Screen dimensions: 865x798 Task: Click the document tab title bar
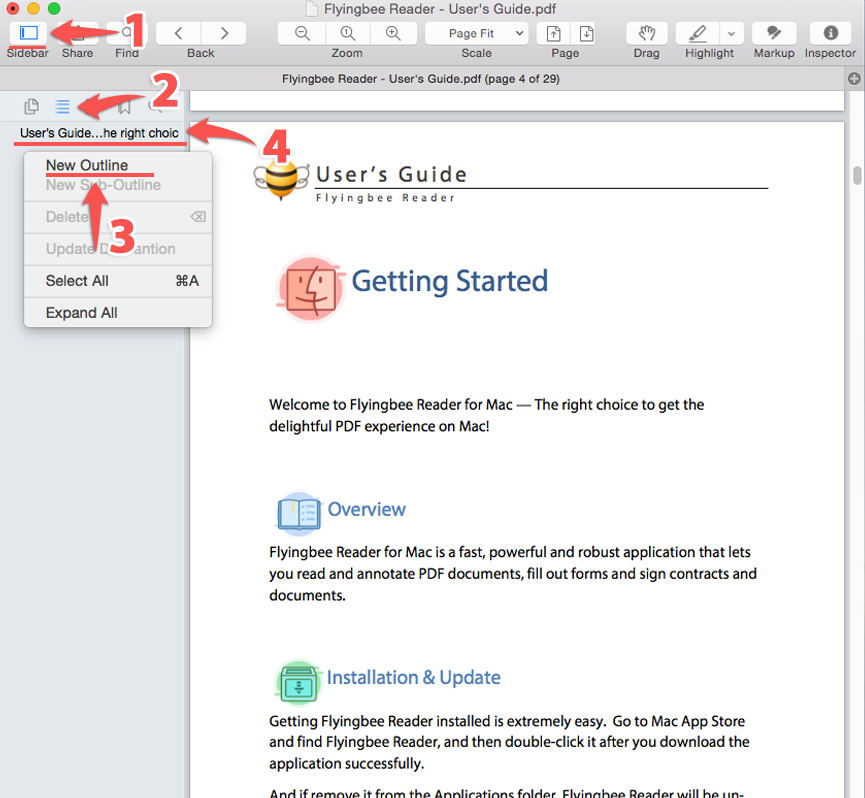click(x=421, y=79)
